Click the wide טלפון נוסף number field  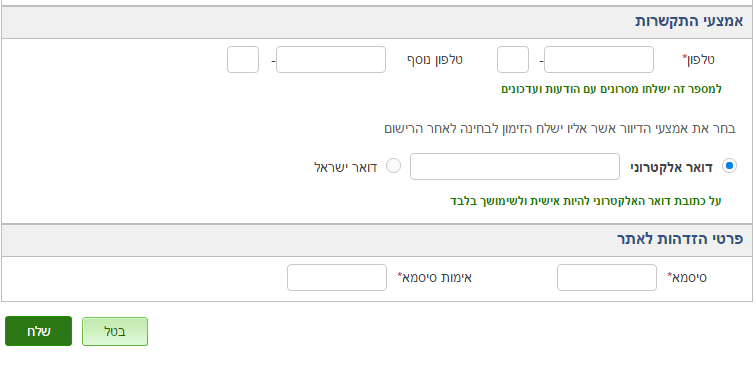pos(331,60)
